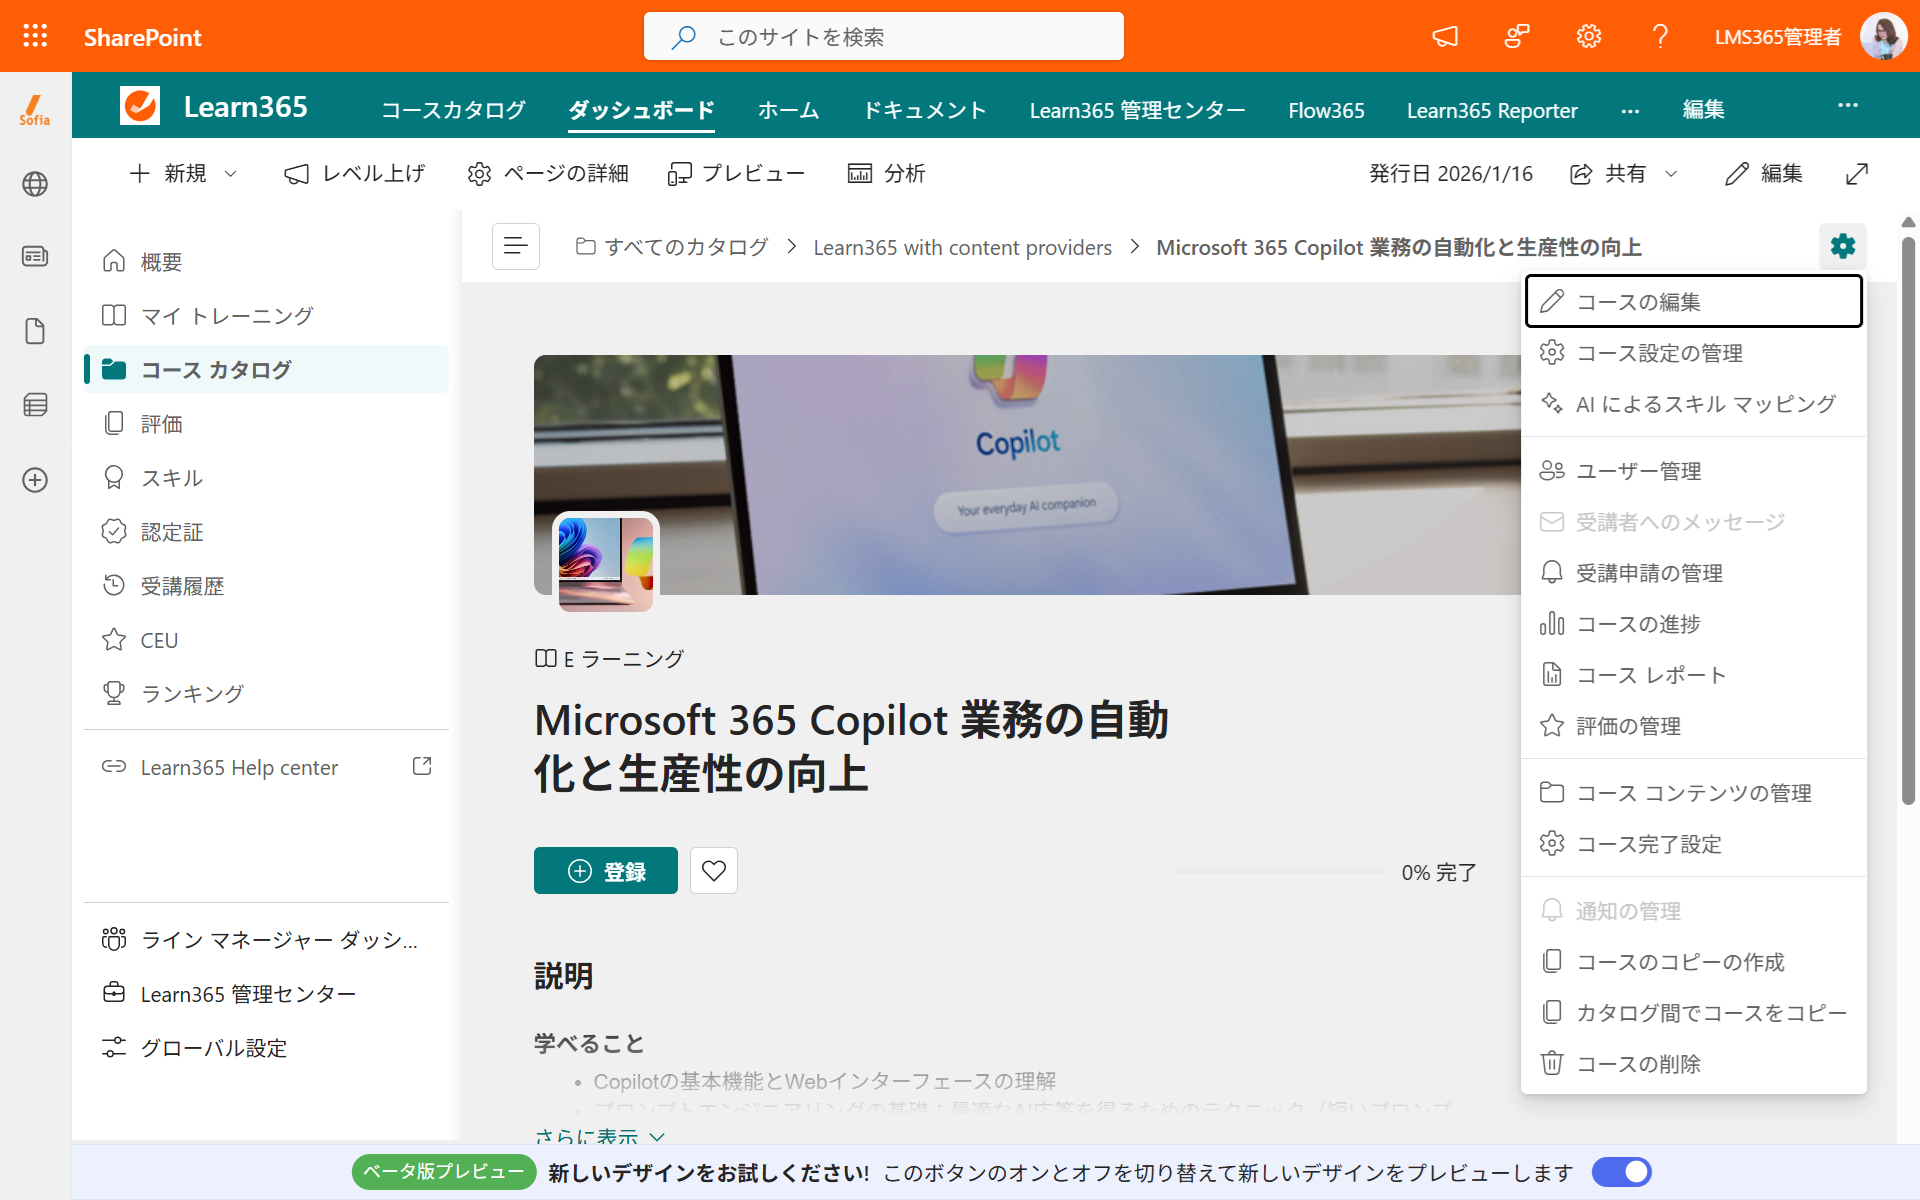Open the SharePoint app launcher grid

tap(35, 36)
